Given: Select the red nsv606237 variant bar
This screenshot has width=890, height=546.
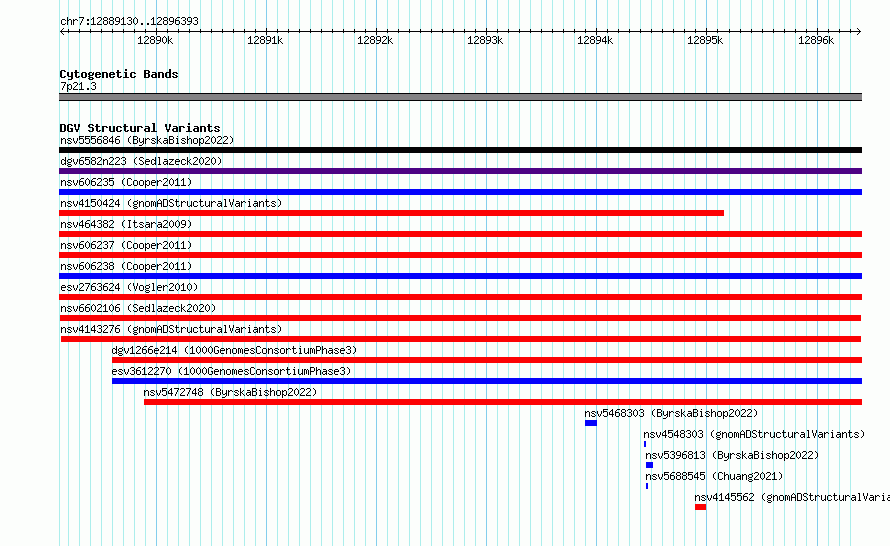Looking at the screenshot, I should point(460,255).
